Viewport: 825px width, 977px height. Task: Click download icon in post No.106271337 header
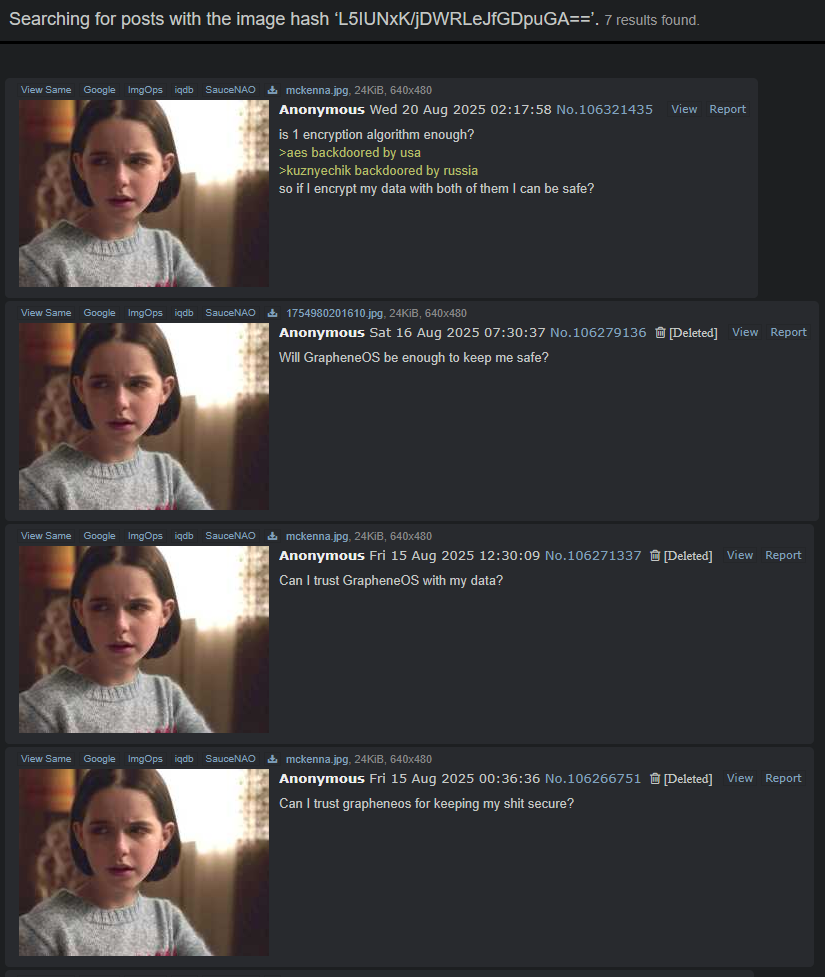click(x=272, y=536)
